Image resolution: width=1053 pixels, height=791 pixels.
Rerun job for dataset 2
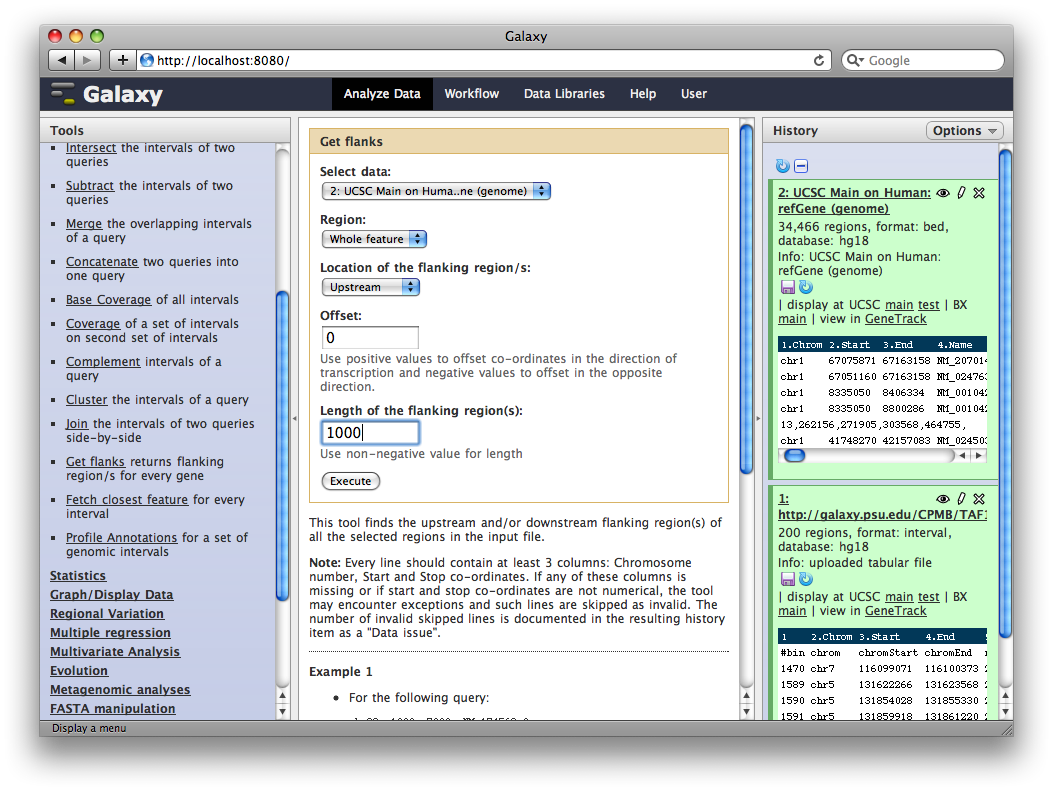pos(806,287)
